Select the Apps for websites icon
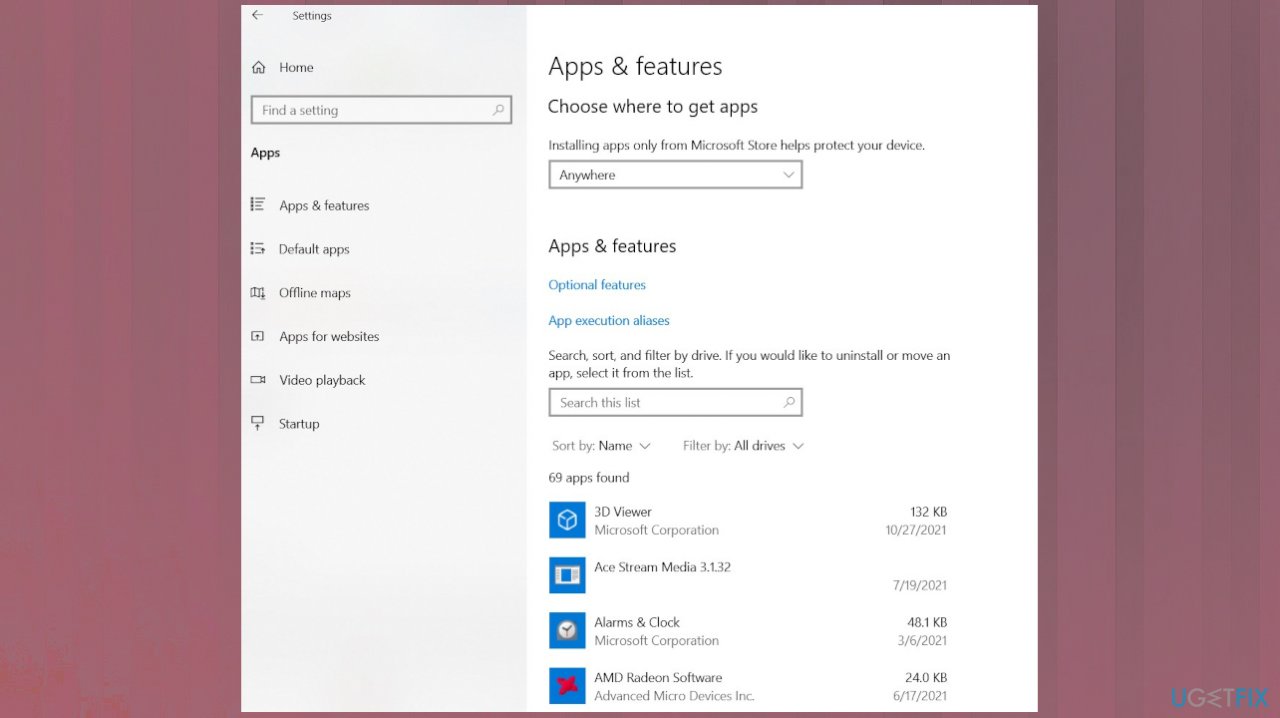1280x718 pixels. point(259,336)
